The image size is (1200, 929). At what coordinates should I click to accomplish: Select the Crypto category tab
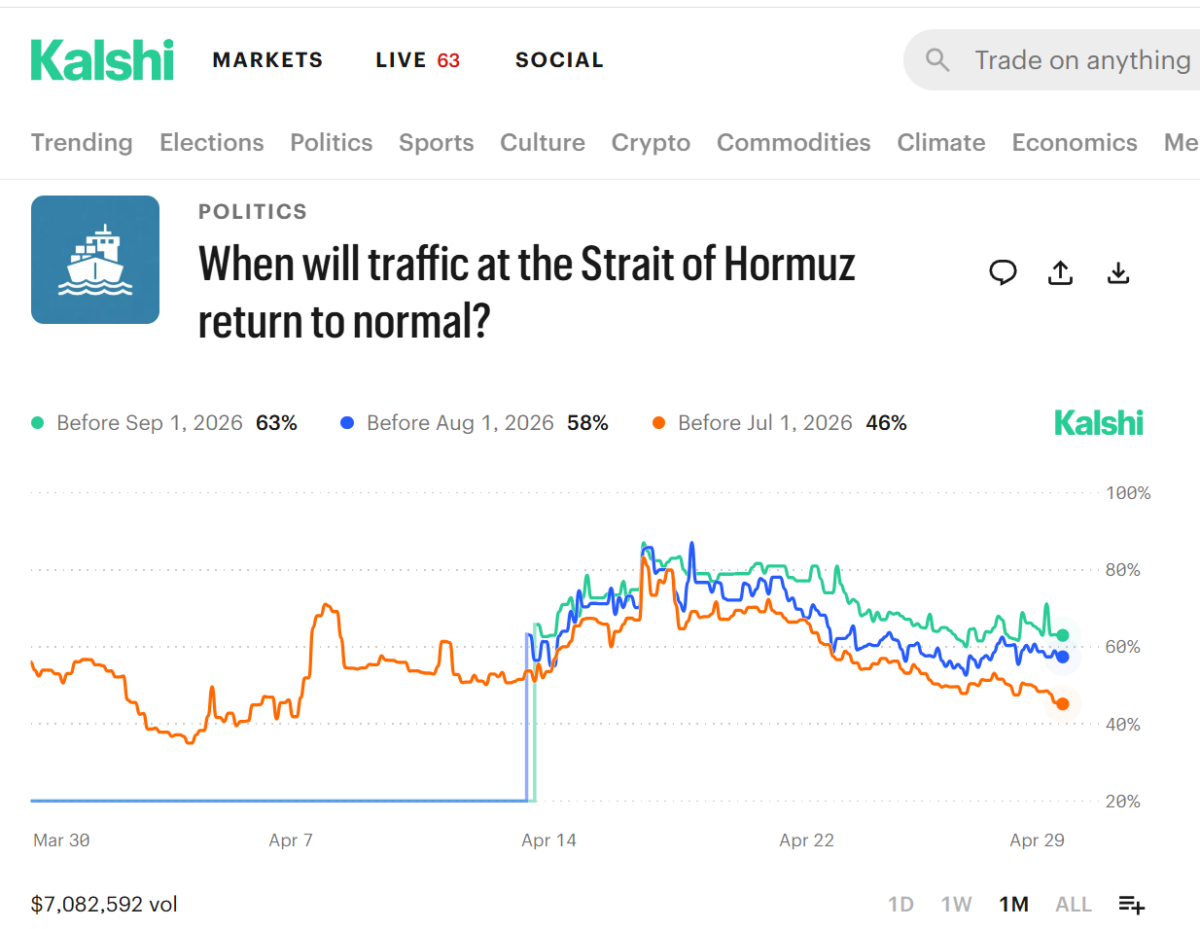(x=651, y=143)
